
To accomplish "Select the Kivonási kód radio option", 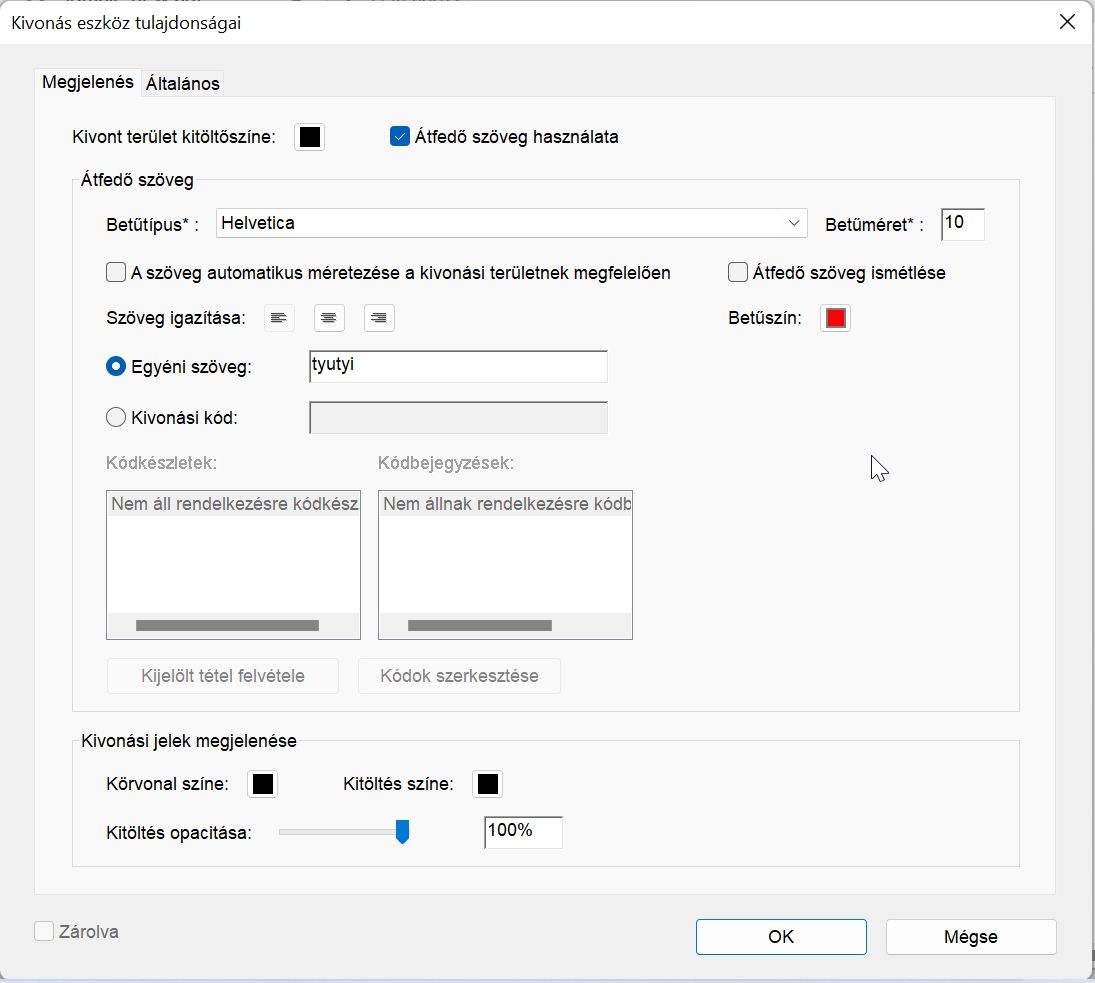I will pyautogui.click(x=116, y=417).
